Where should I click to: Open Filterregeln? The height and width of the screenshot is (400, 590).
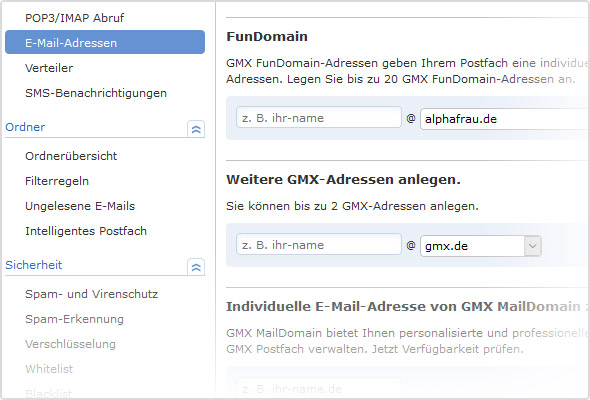[x=57, y=181]
